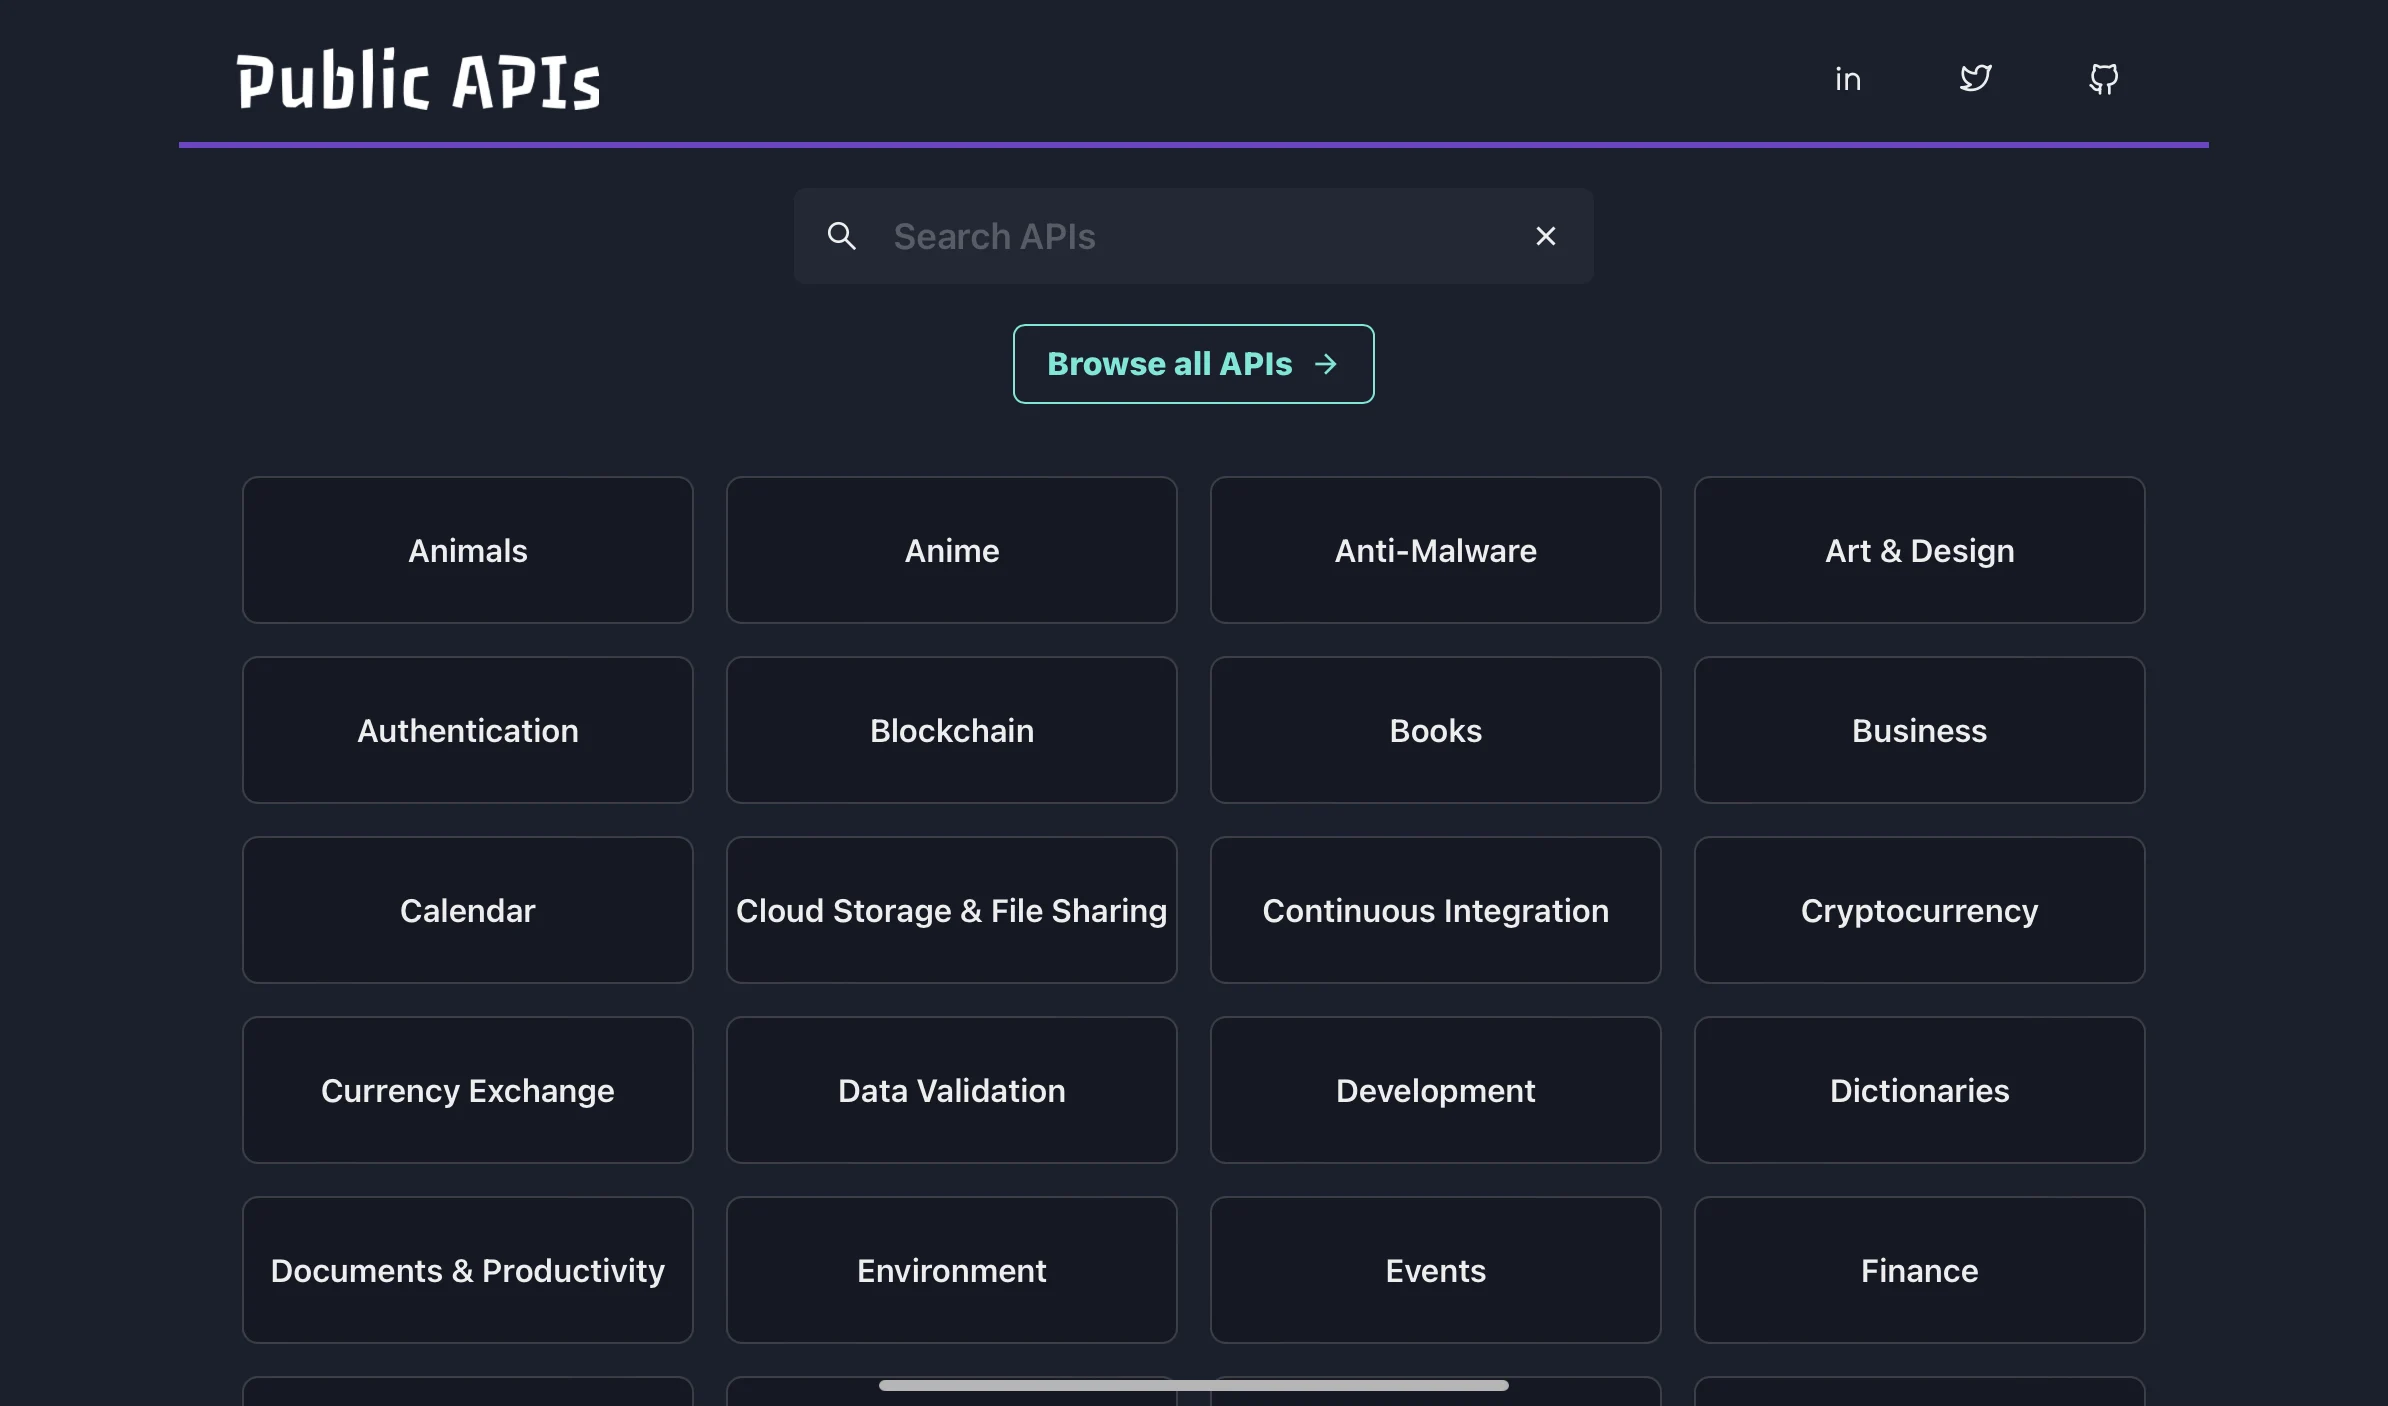Click the horizontal scrollbar at bottom

point(1193,1385)
